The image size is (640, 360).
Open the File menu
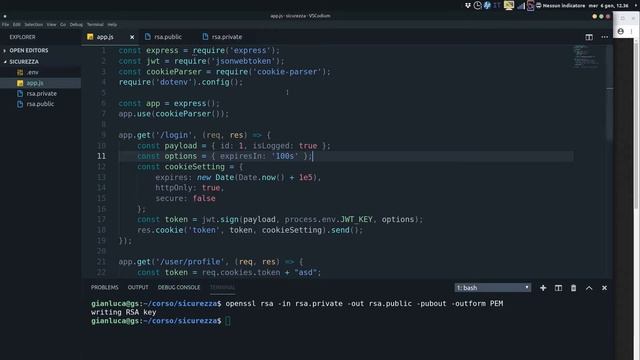click(6, 24)
